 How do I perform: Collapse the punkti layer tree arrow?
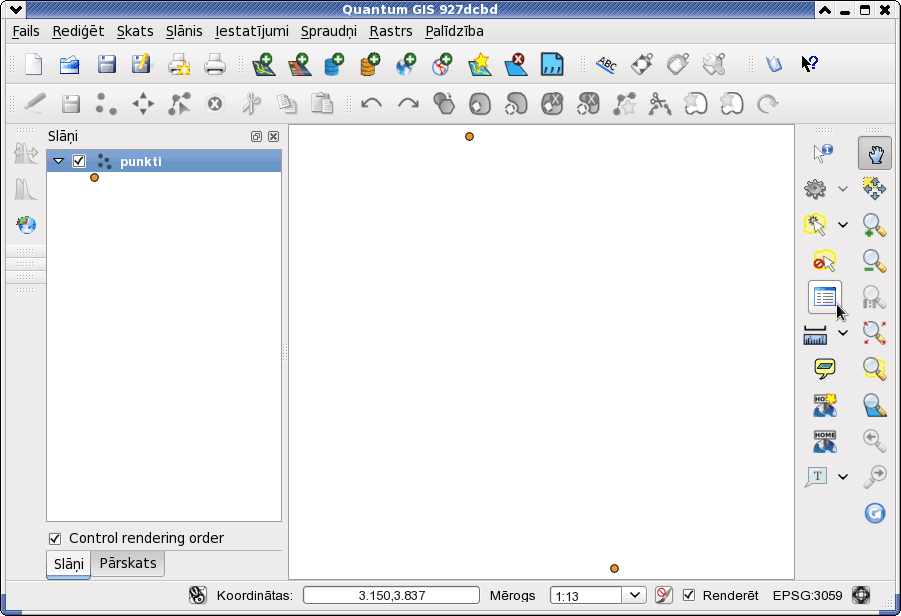(59, 161)
